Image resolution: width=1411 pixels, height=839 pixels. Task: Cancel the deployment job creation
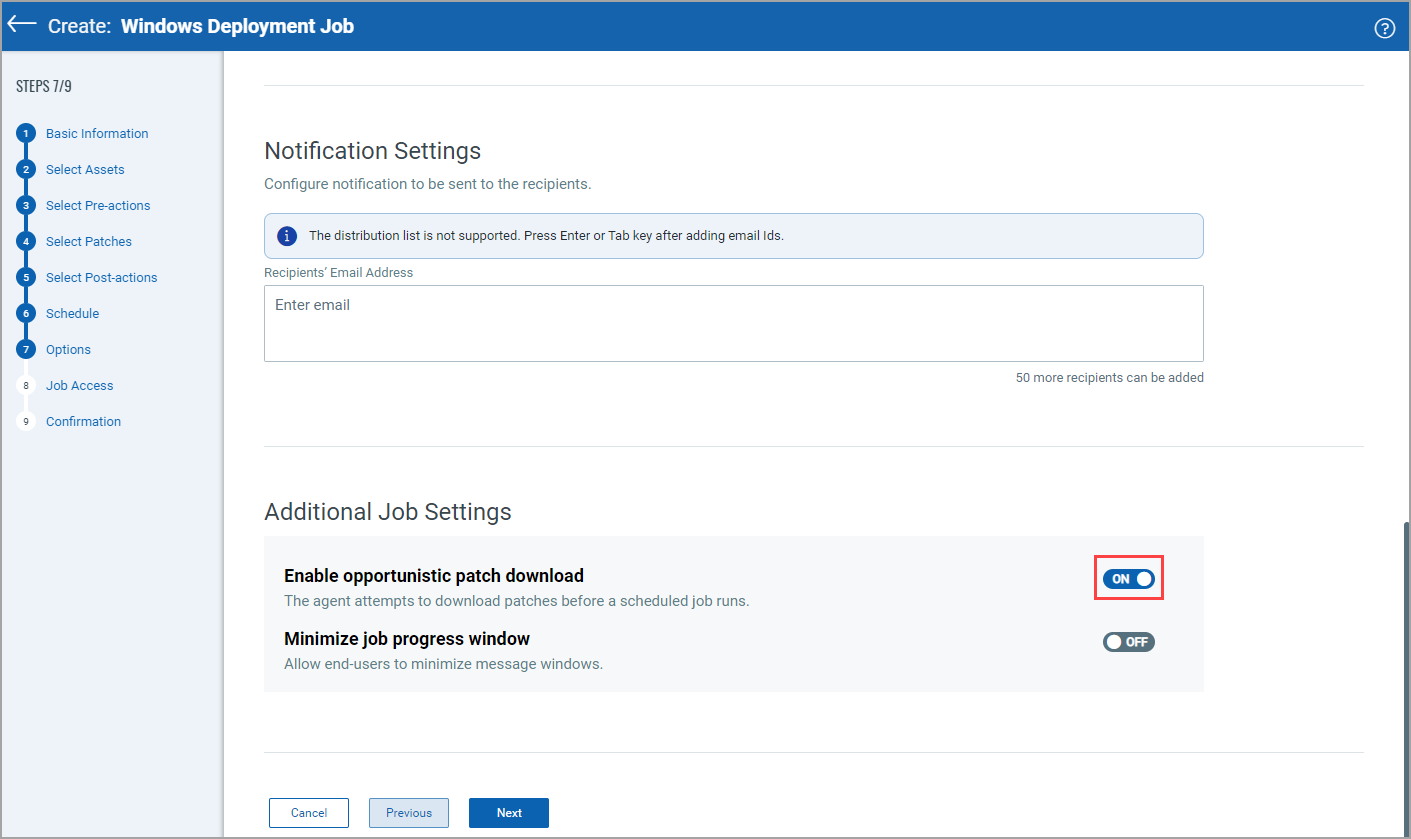[x=309, y=813]
